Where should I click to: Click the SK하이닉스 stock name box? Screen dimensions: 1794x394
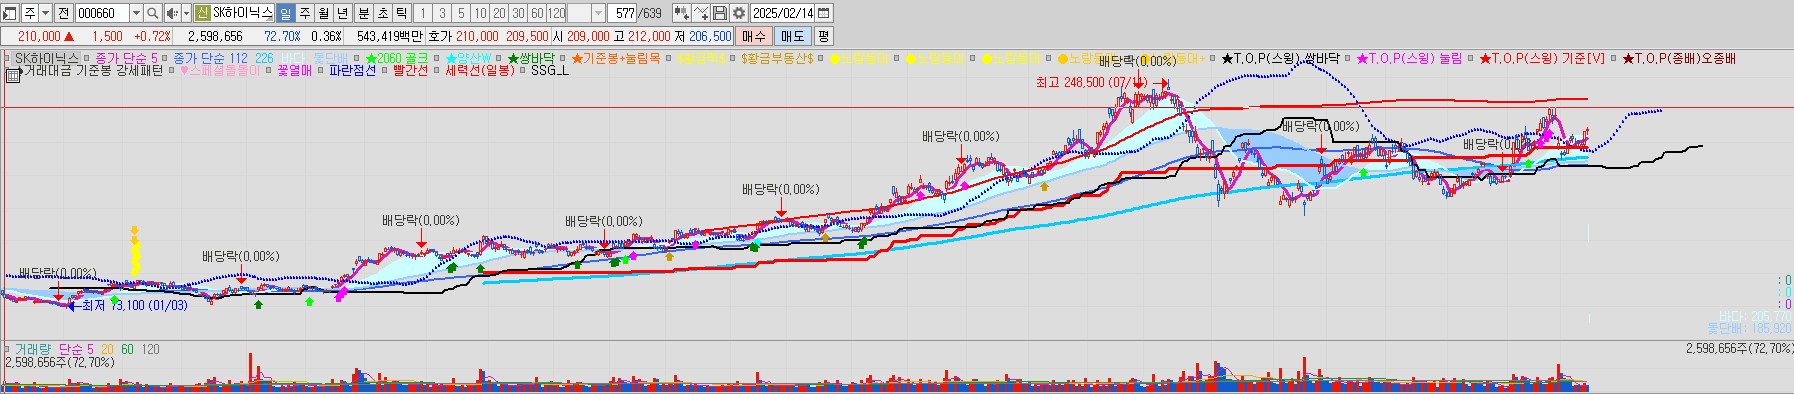[x=242, y=13]
